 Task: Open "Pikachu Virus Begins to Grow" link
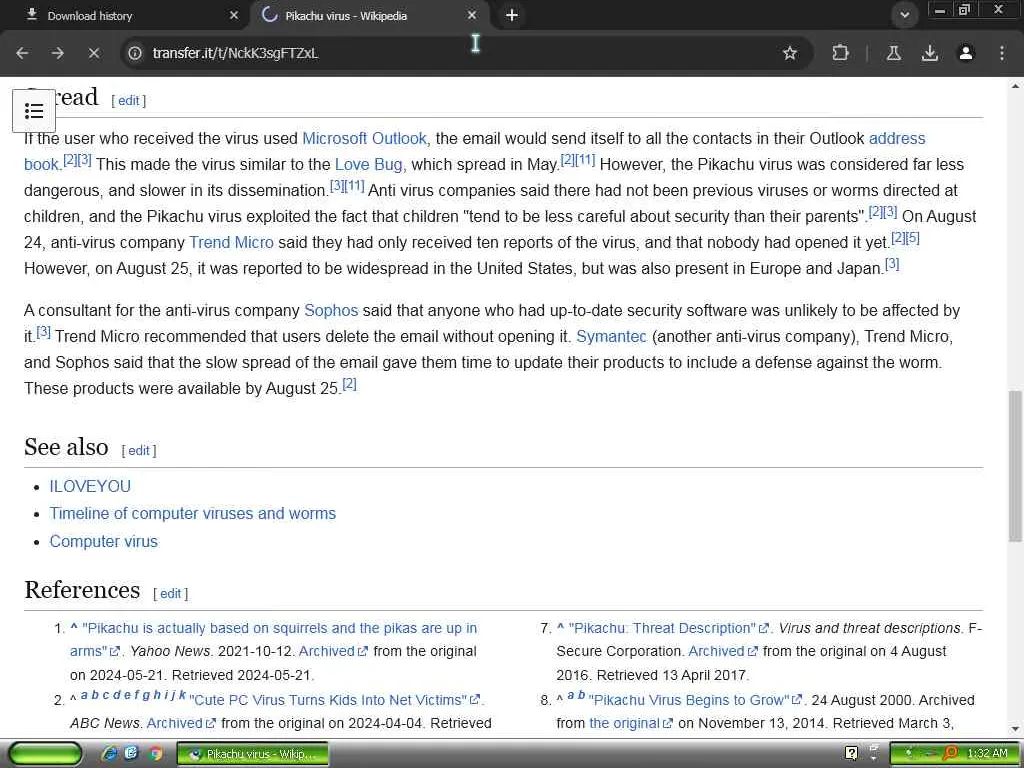[x=689, y=700]
